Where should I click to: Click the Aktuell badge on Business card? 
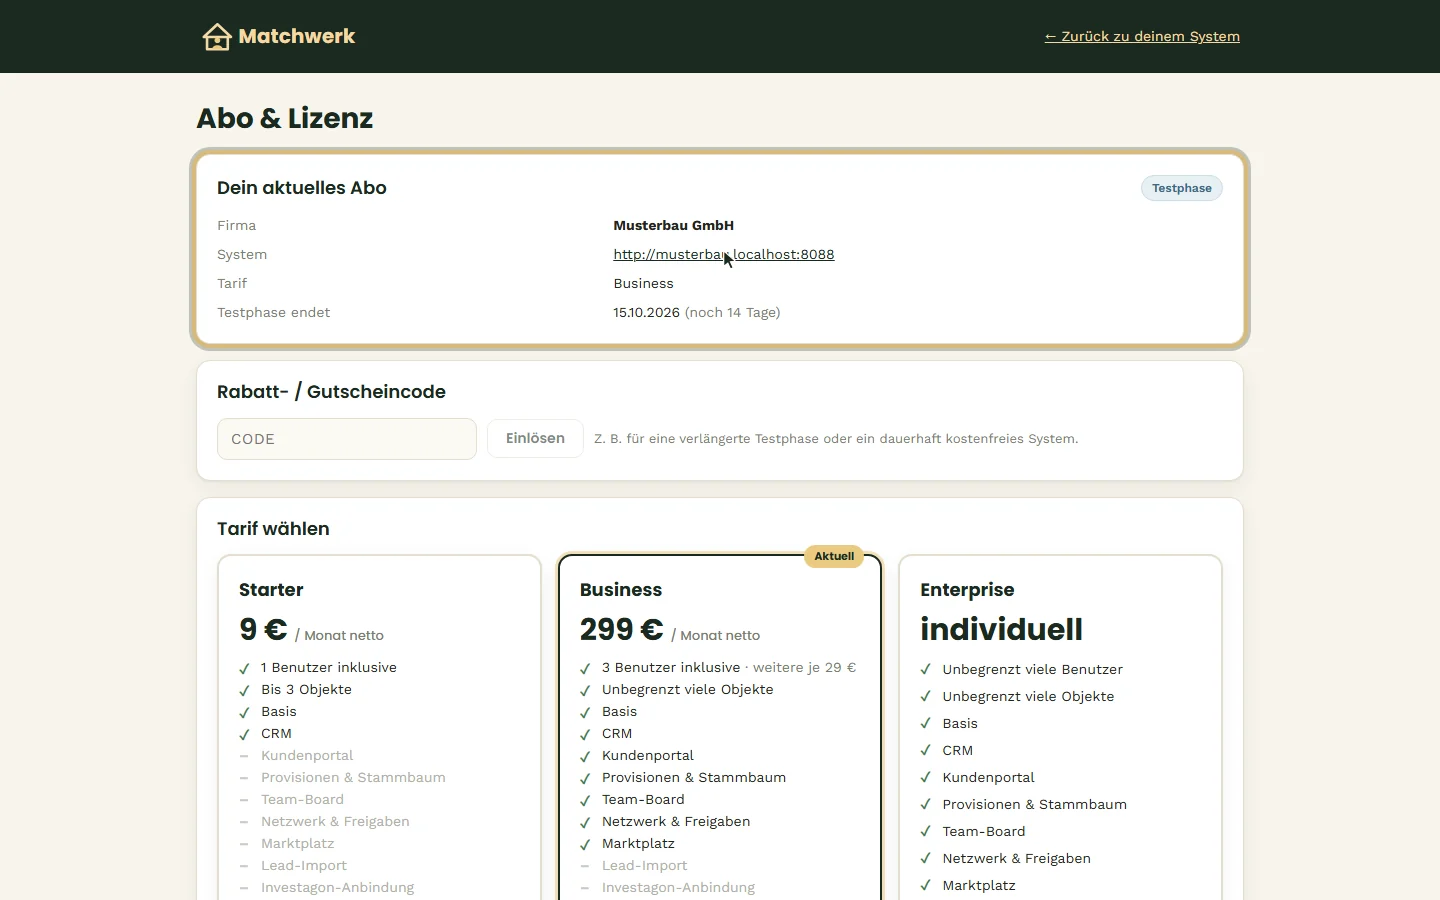click(834, 556)
